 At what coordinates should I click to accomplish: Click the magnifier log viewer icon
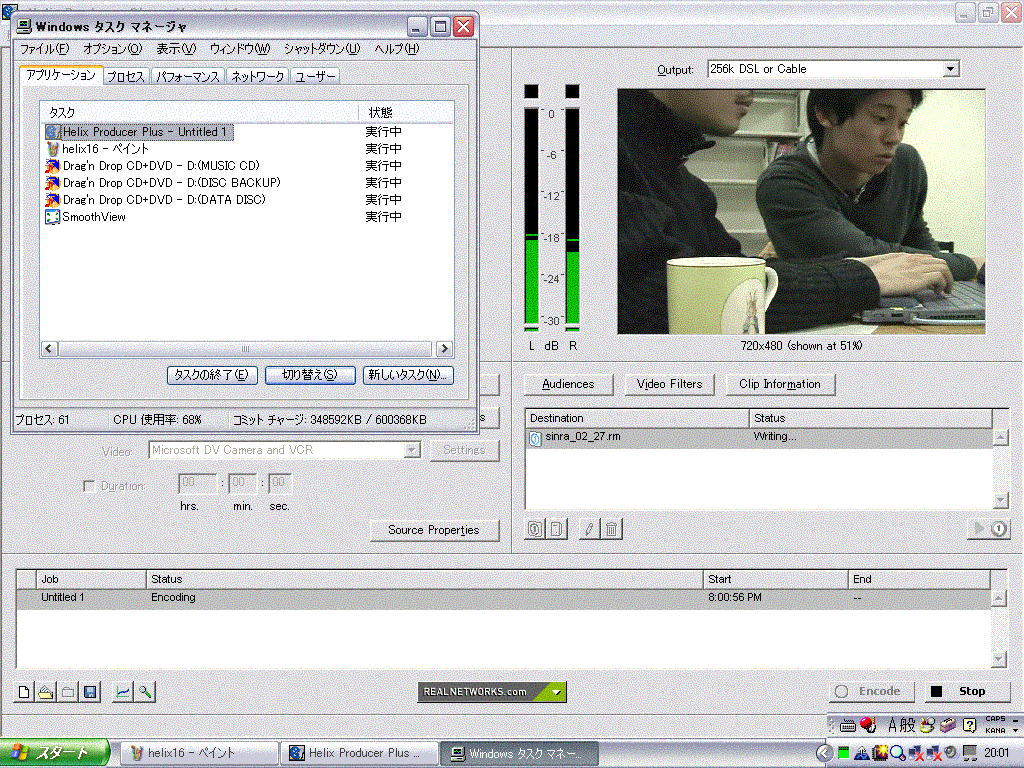coord(145,692)
